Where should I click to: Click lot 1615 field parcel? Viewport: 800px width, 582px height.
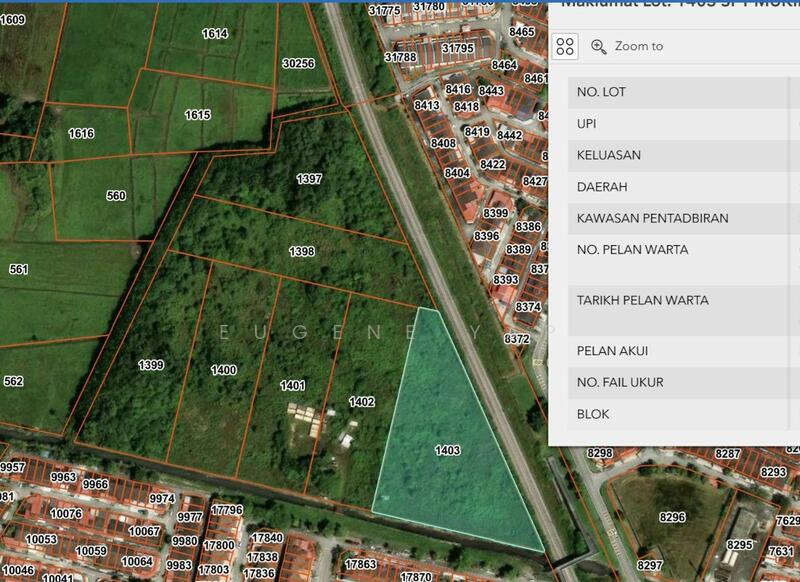click(x=197, y=115)
